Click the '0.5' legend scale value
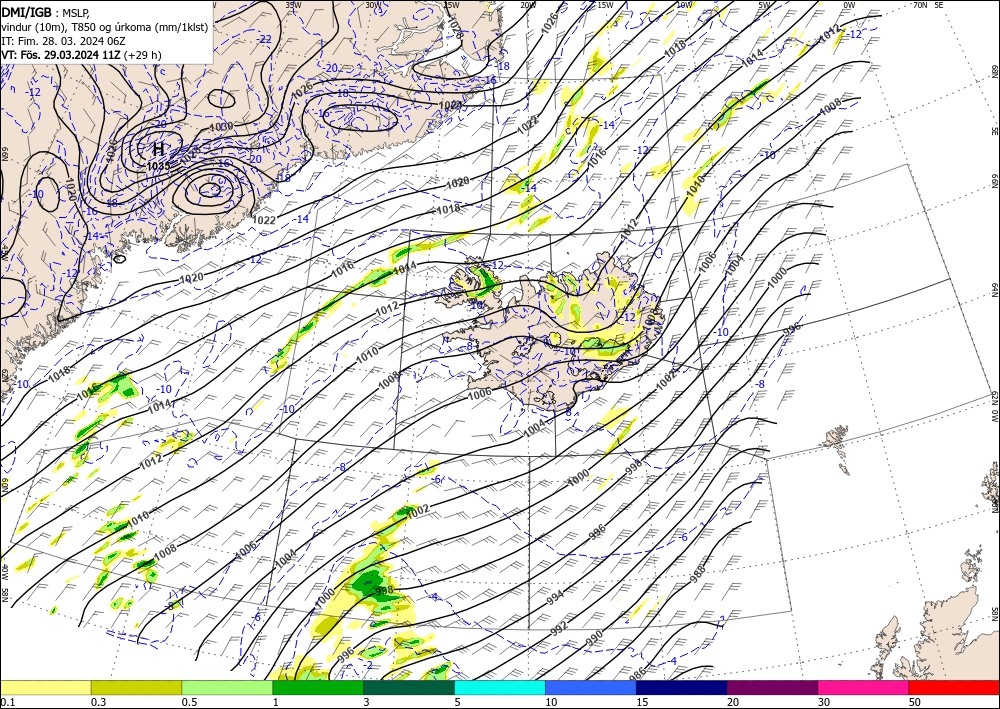Image resolution: width=1000 pixels, height=709 pixels. click(189, 702)
